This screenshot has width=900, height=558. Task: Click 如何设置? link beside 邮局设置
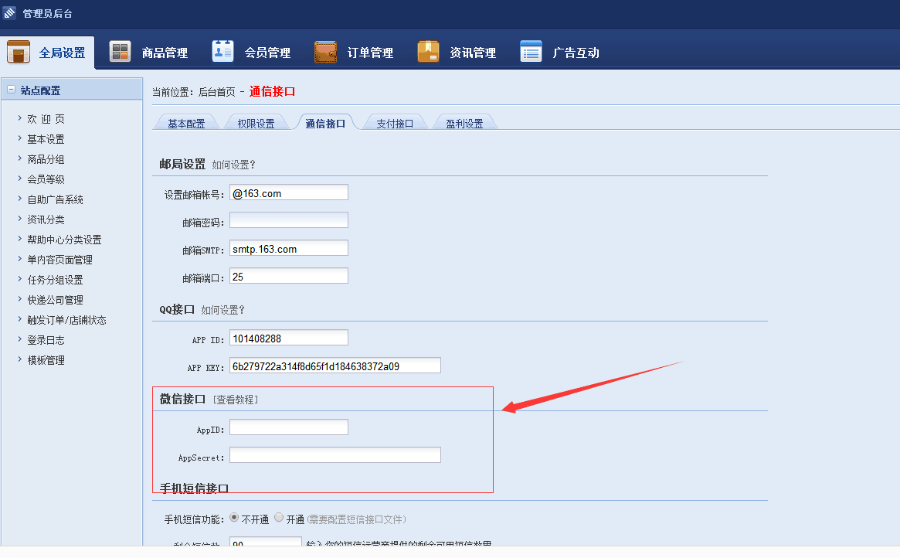point(234,165)
